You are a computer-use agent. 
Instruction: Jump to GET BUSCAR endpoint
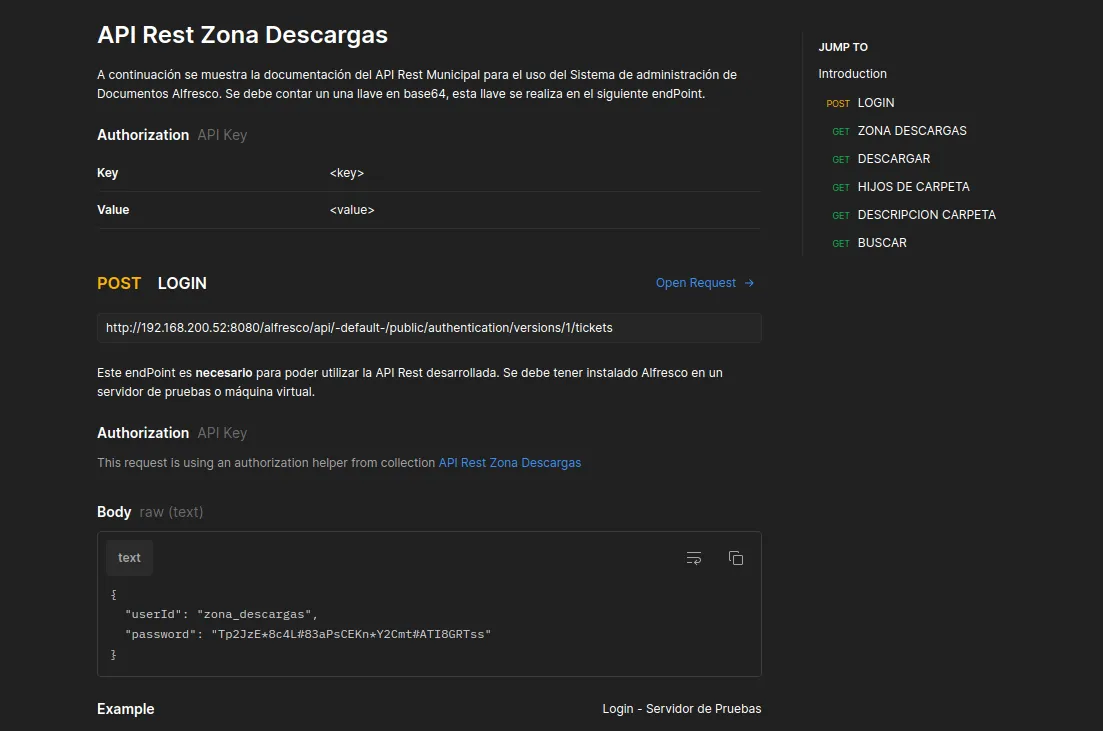coord(869,243)
